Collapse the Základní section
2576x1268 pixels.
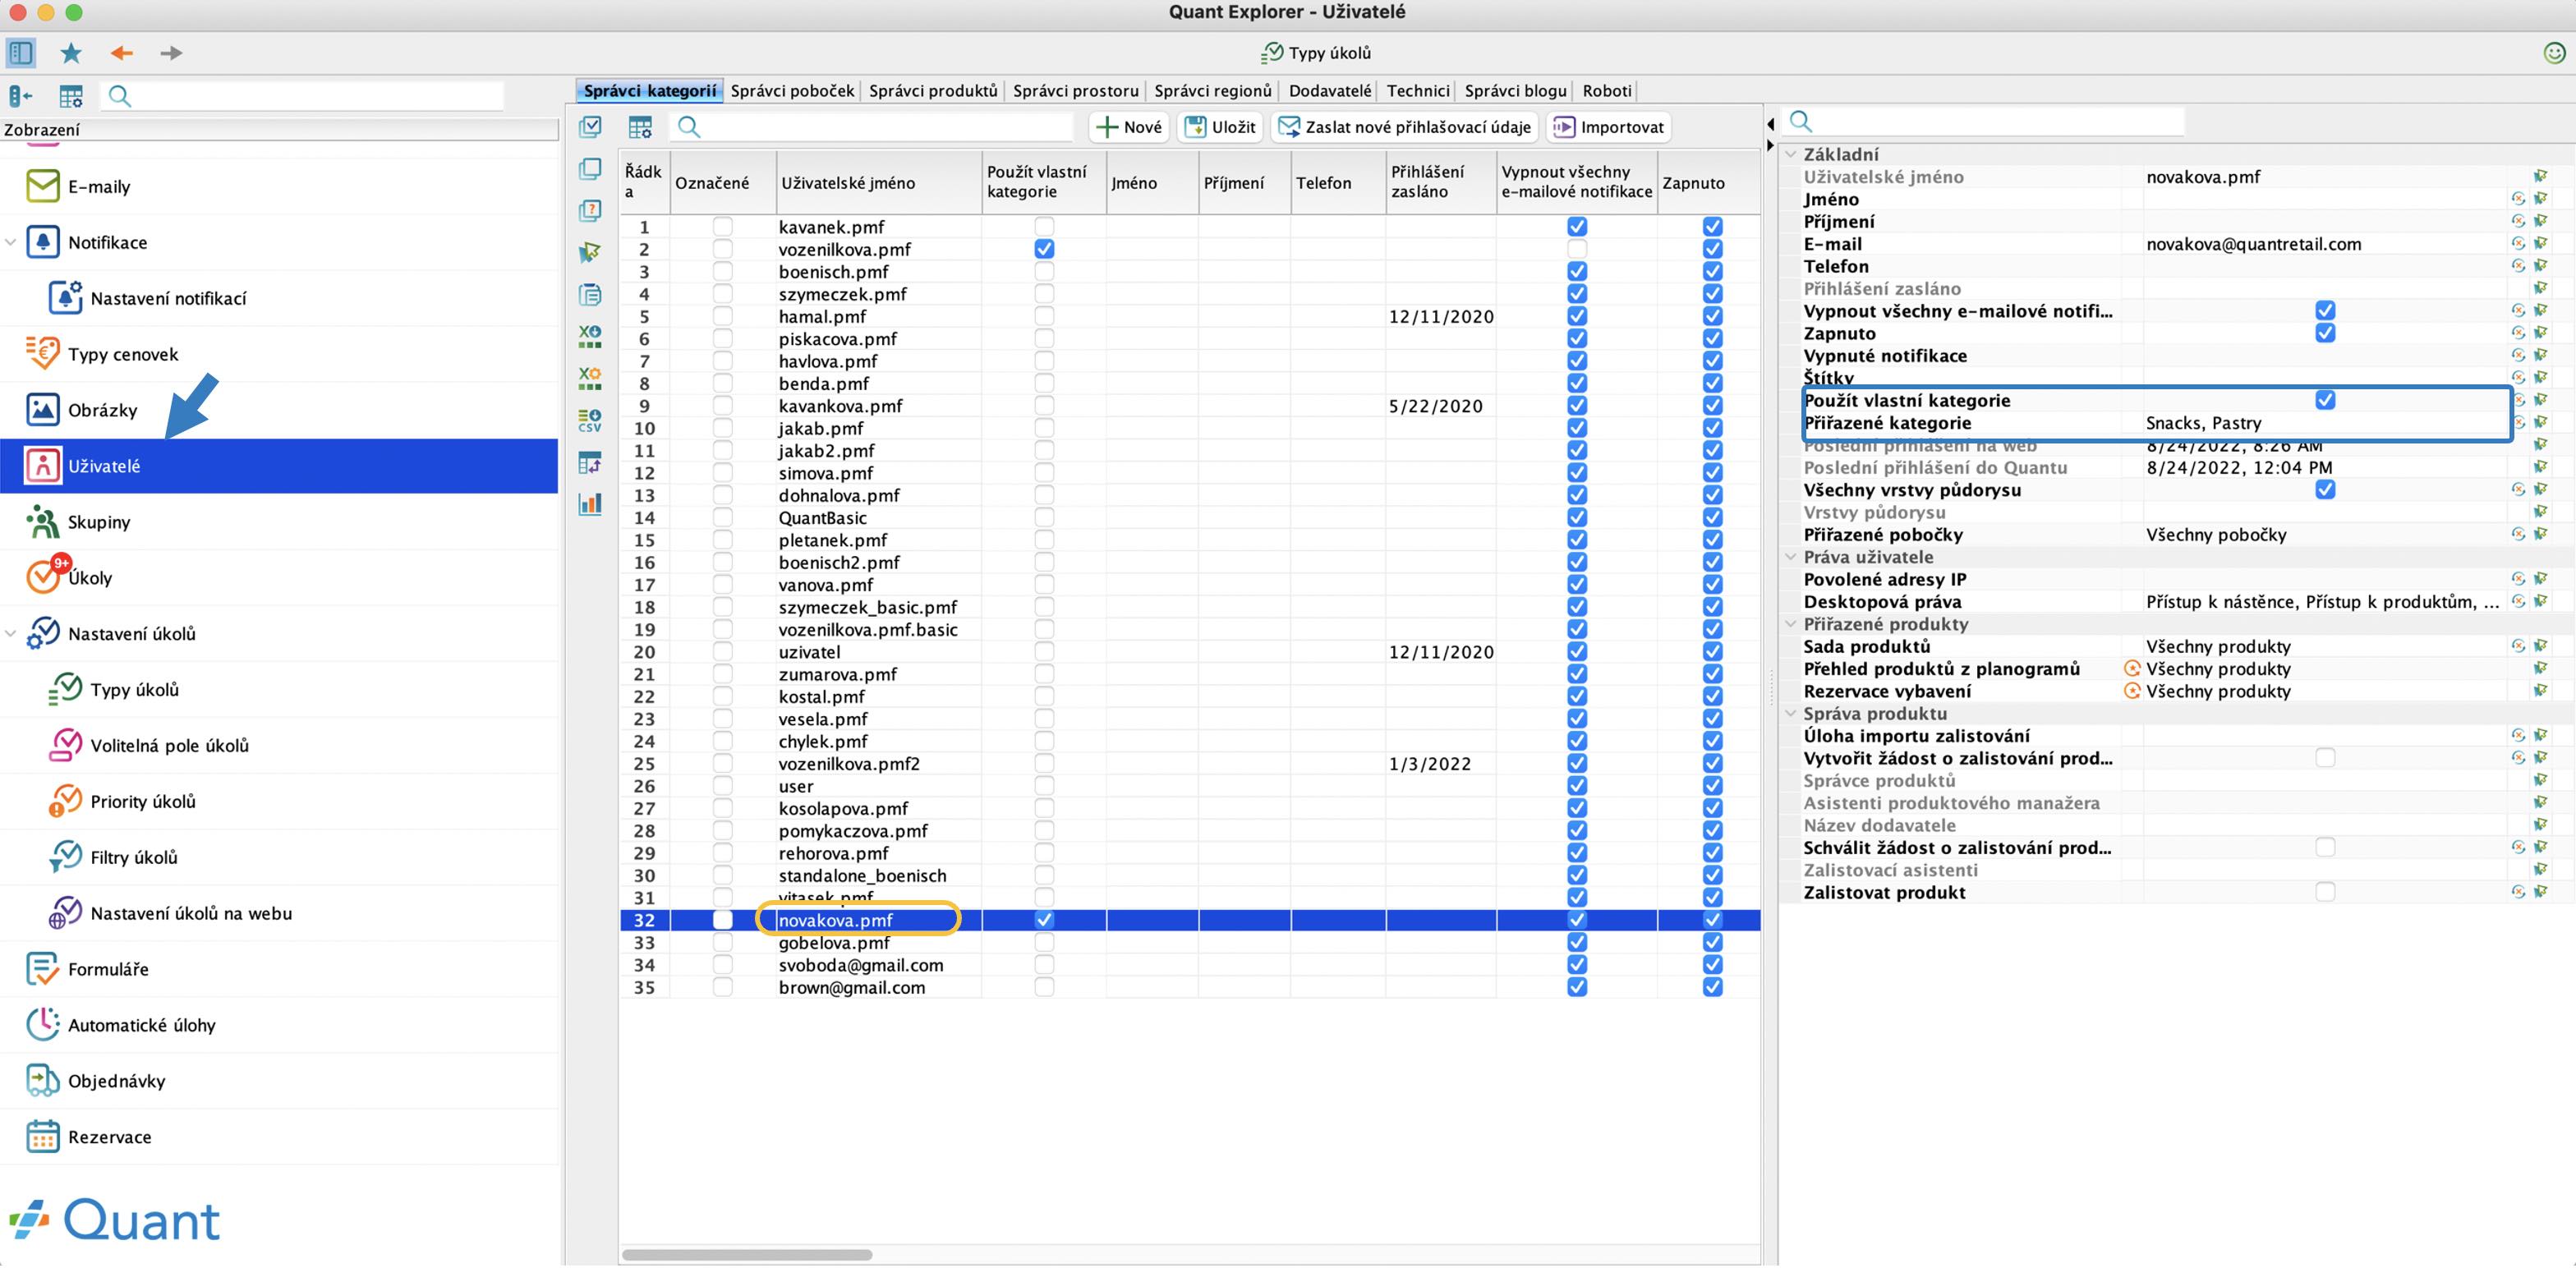tap(1791, 154)
